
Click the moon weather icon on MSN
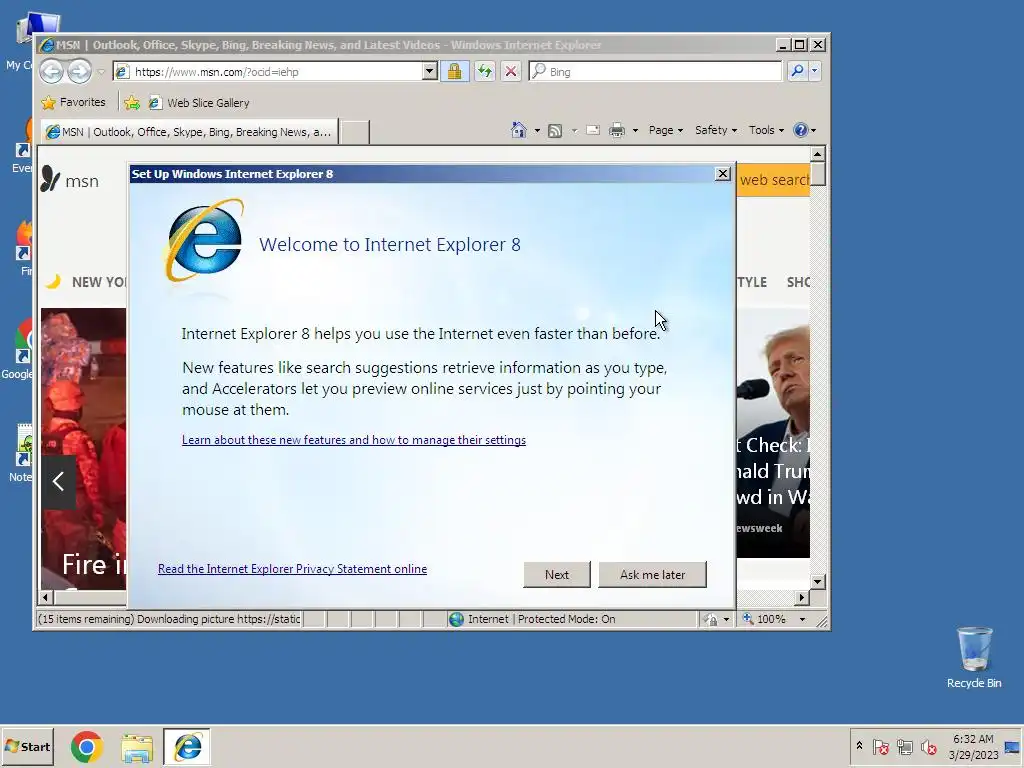pyautogui.click(x=53, y=281)
